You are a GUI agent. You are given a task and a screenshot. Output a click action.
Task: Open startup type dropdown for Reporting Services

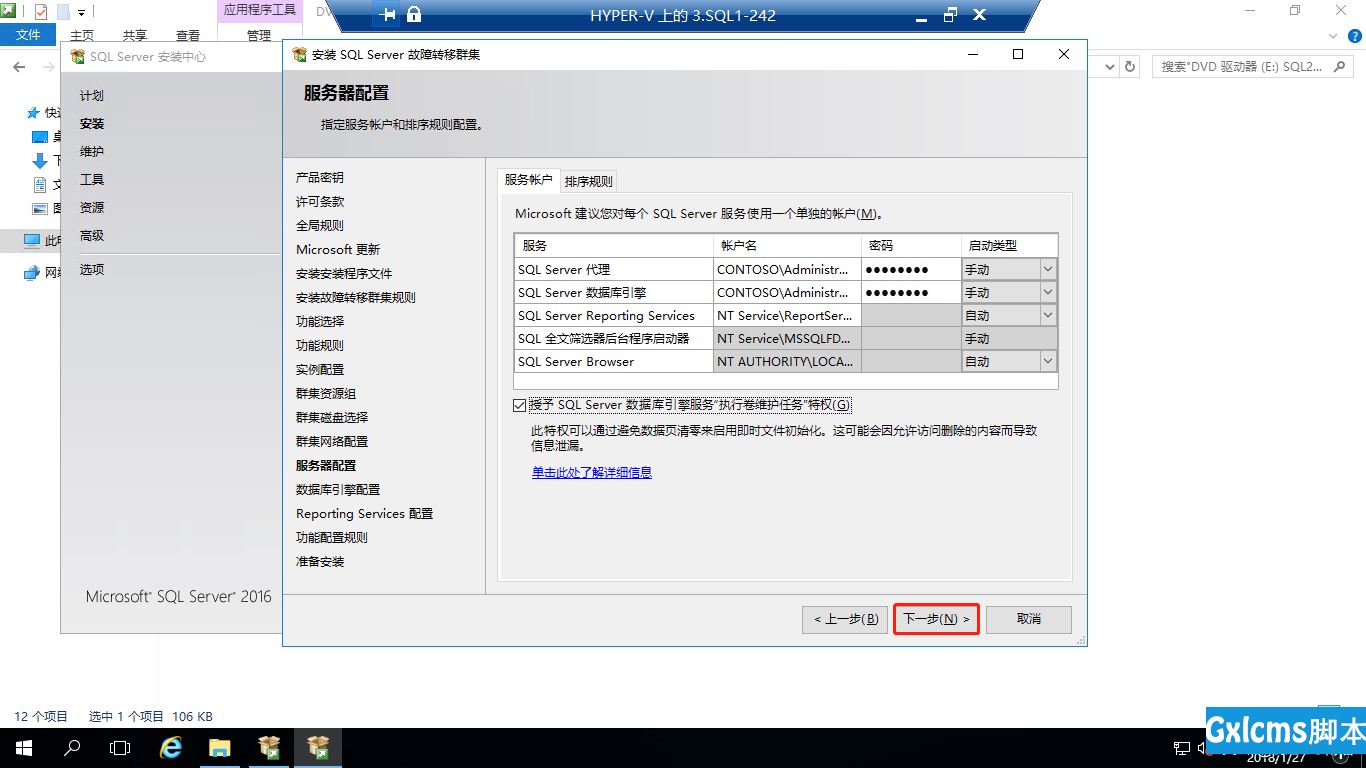point(1048,315)
